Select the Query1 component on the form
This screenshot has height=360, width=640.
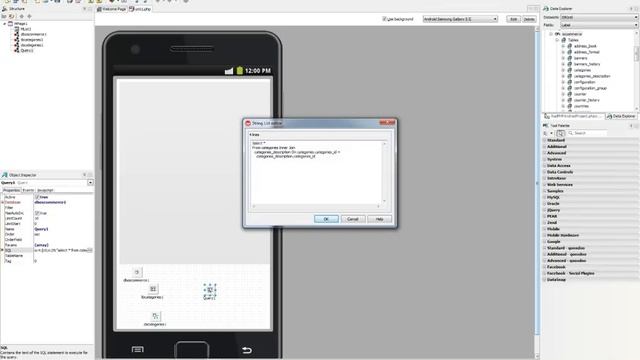[210, 290]
